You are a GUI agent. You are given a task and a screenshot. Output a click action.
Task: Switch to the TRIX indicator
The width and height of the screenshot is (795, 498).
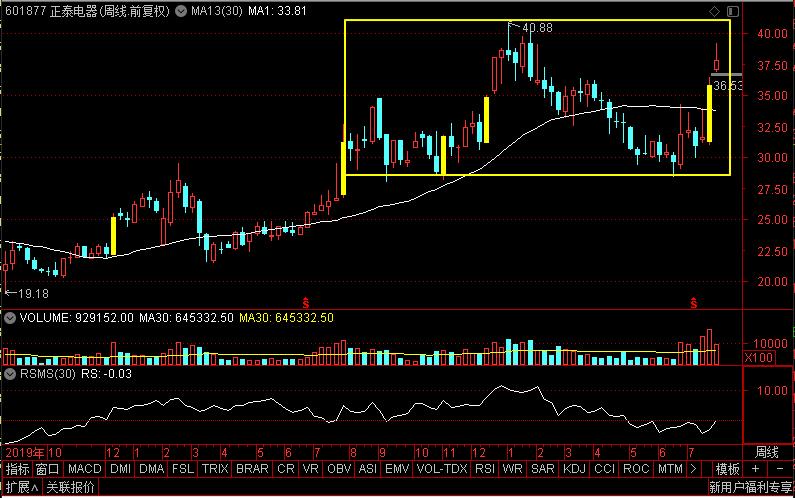[x=215, y=469]
